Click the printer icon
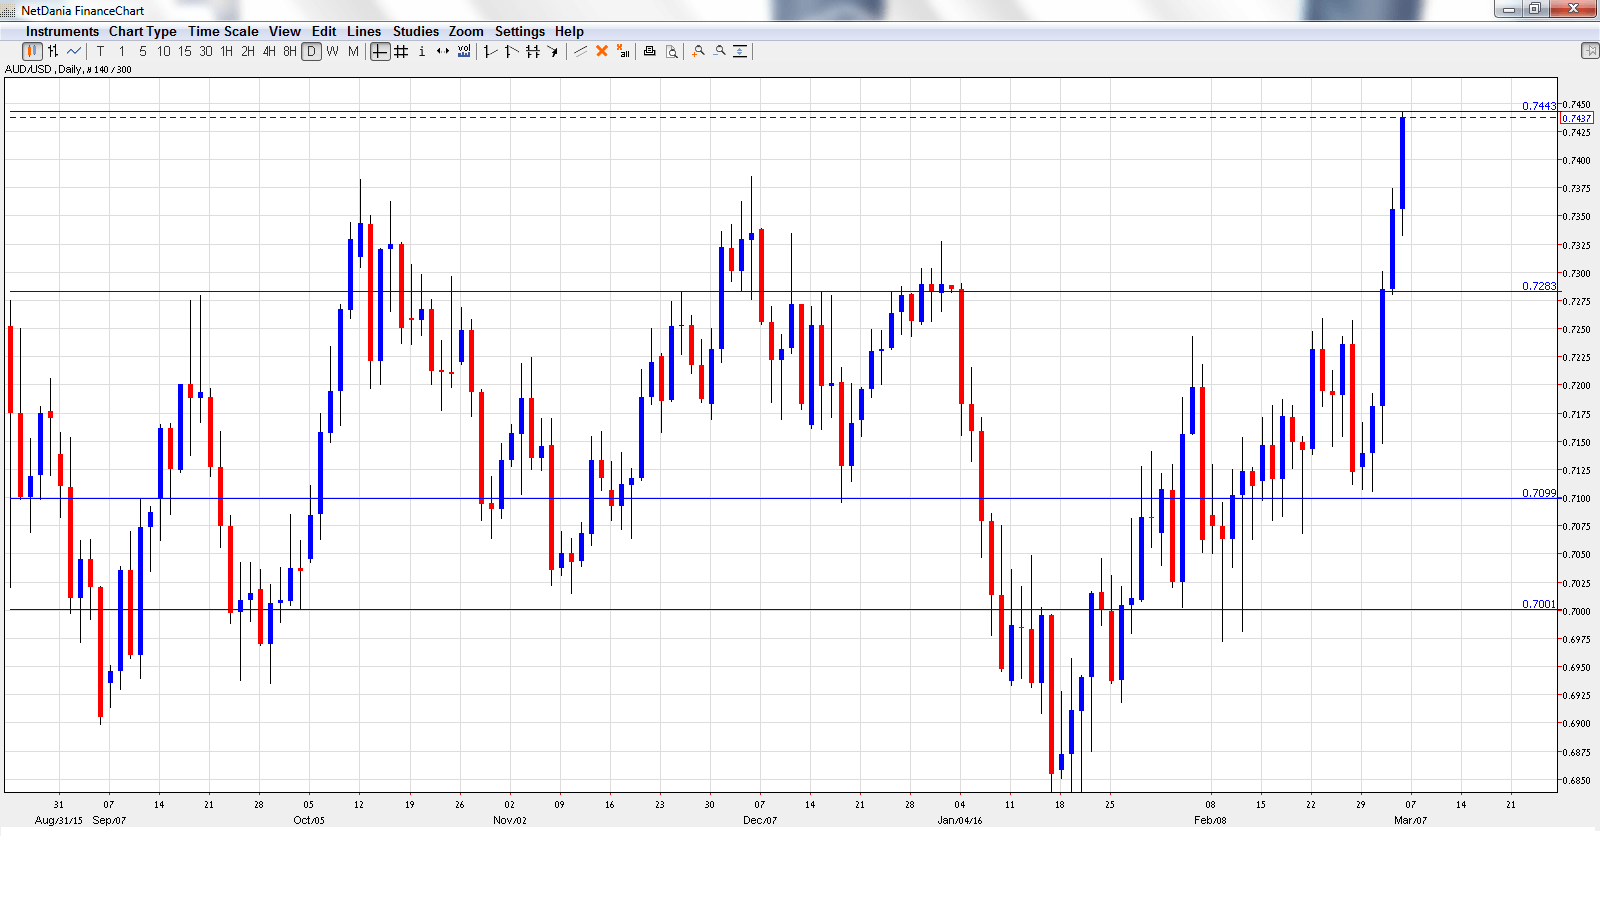Viewport: 1600px width, 900px height. pyautogui.click(x=649, y=51)
